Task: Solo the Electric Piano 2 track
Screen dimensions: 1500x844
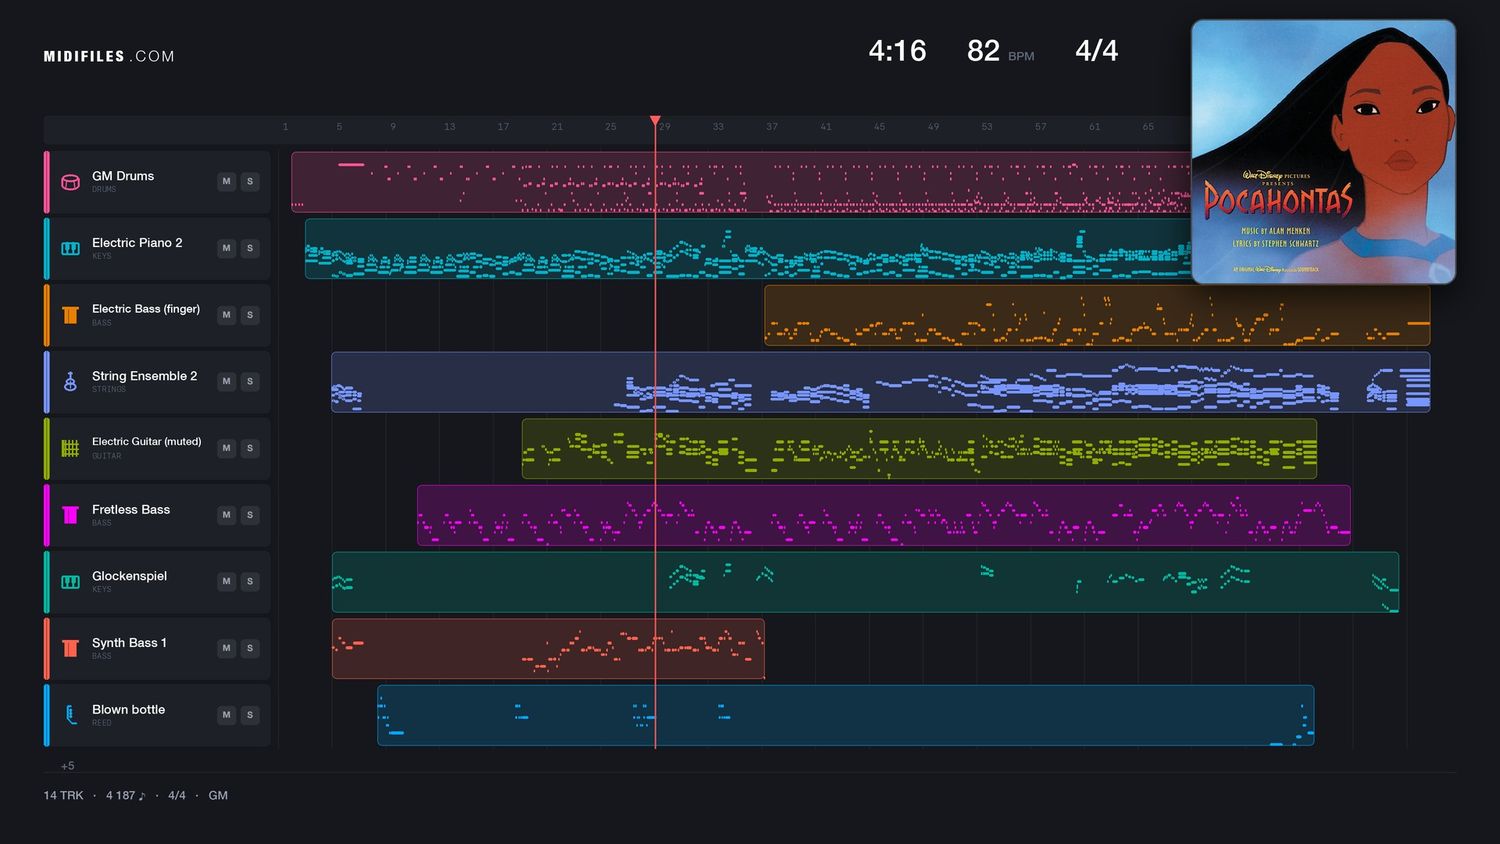Action: tap(250, 248)
